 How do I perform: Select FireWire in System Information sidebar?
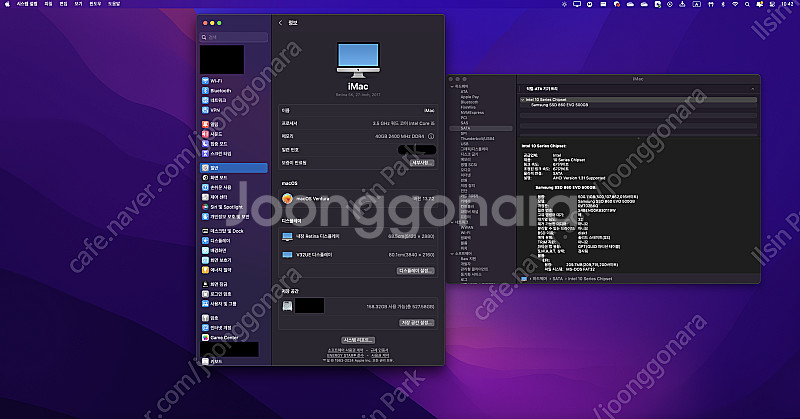click(x=468, y=107)
